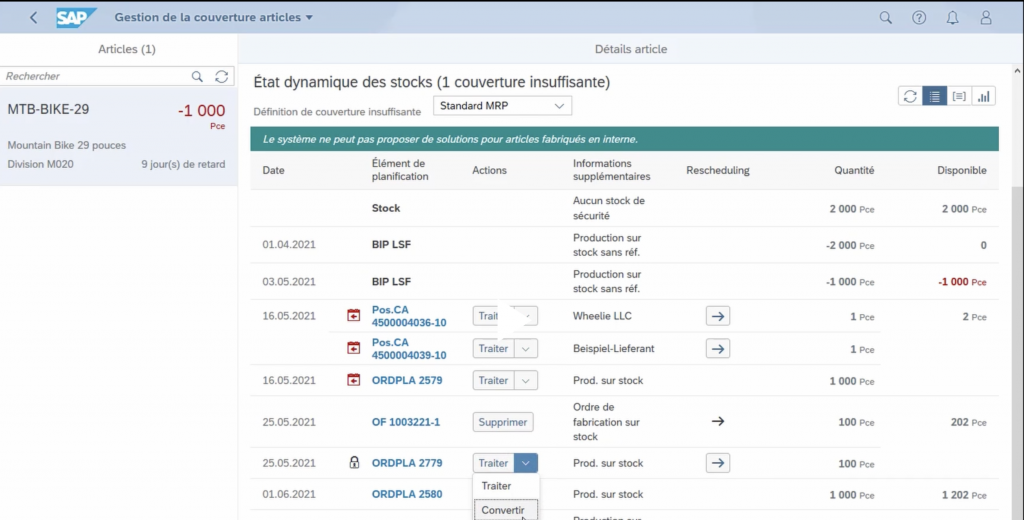Switch to the bracketed detail view
Viewport: 1024px width, 520px height.
pyautogui.click(x=959, y=96)
